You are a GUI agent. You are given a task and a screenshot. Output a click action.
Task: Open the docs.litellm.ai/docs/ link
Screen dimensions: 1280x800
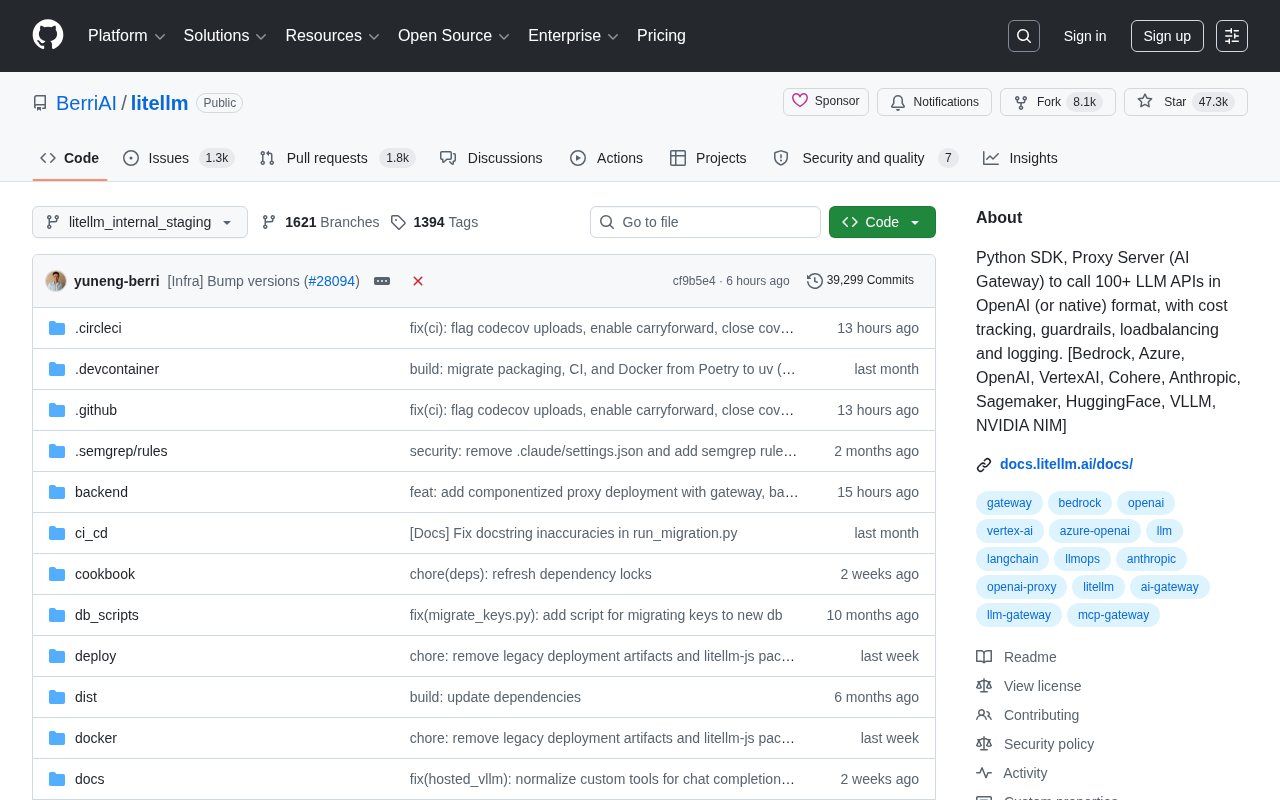pyautogui.click(x=1066, y=464)
